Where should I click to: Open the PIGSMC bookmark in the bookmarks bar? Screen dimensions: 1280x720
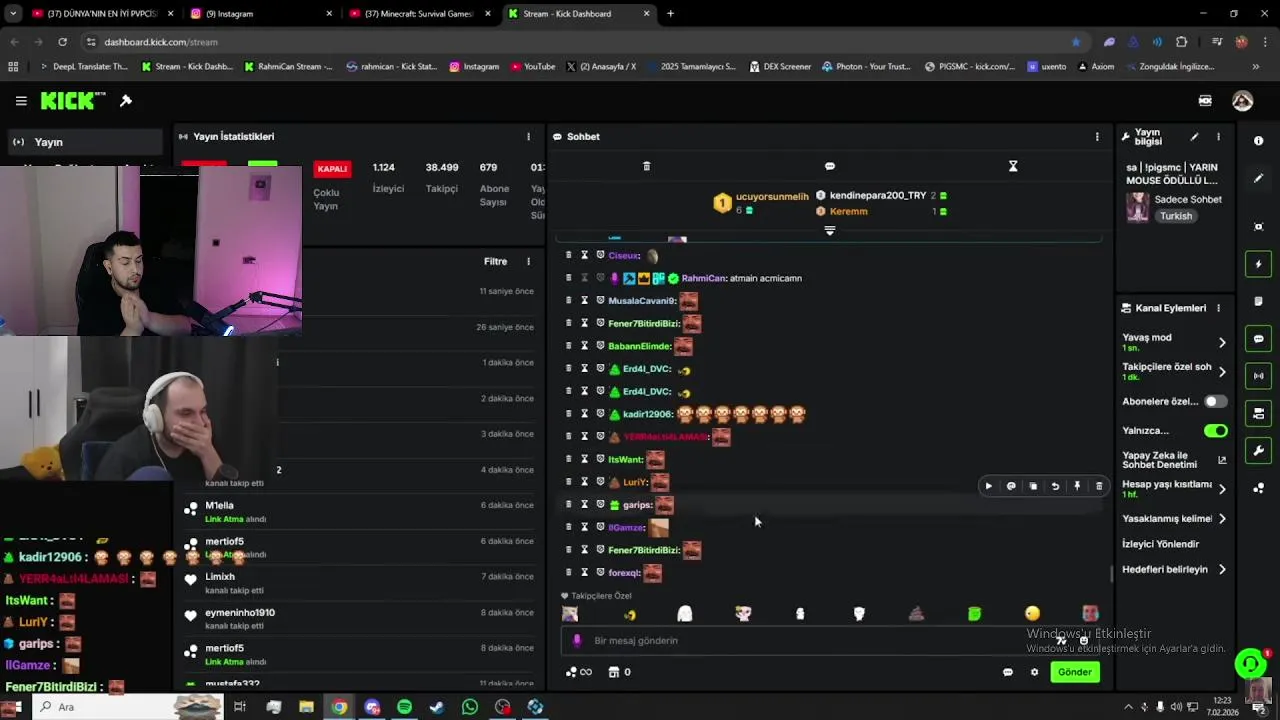969,67
